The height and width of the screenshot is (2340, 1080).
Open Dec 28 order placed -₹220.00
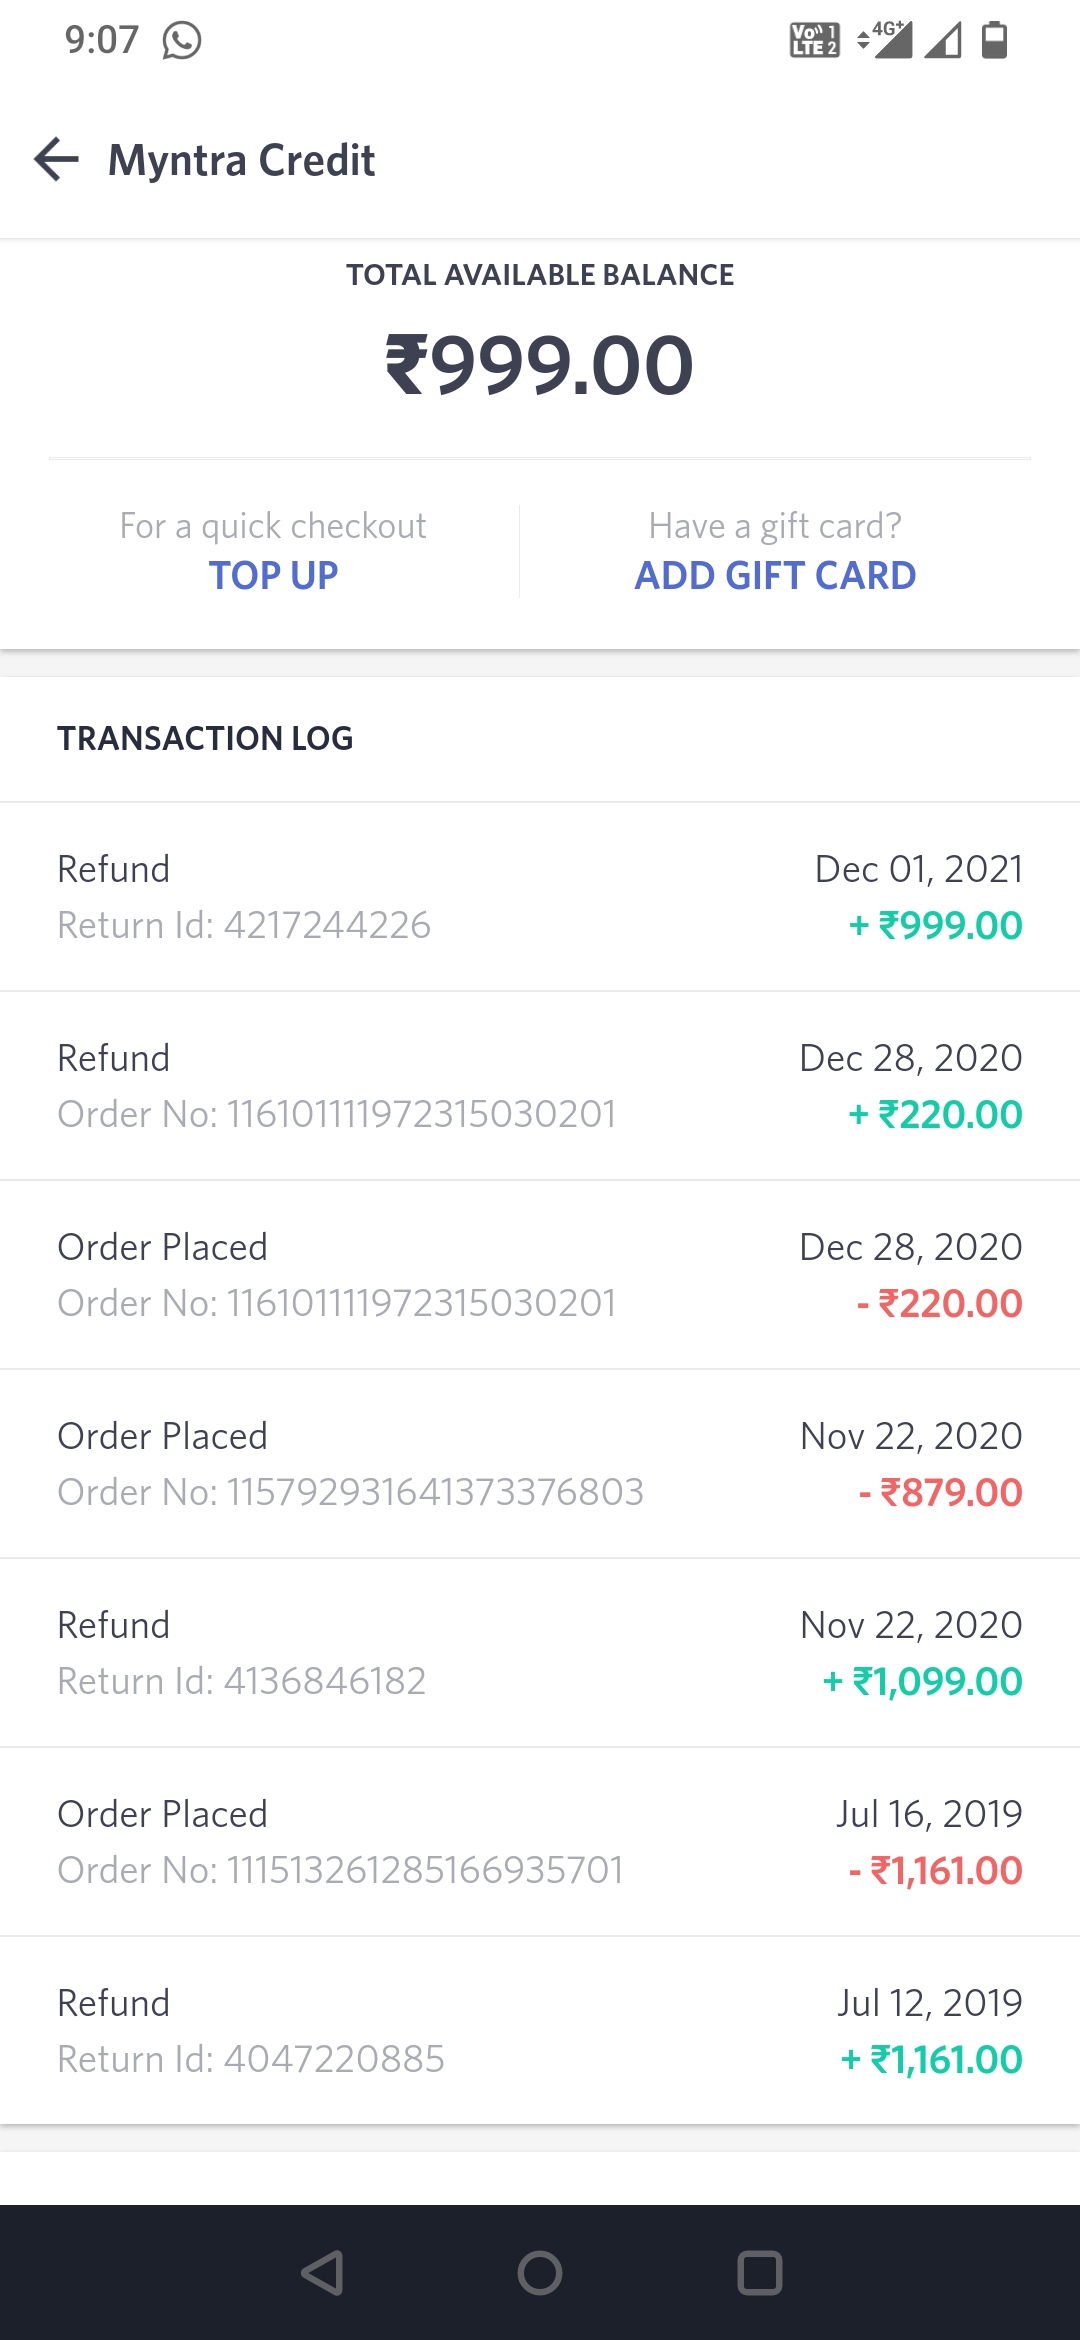point(540,1275)
